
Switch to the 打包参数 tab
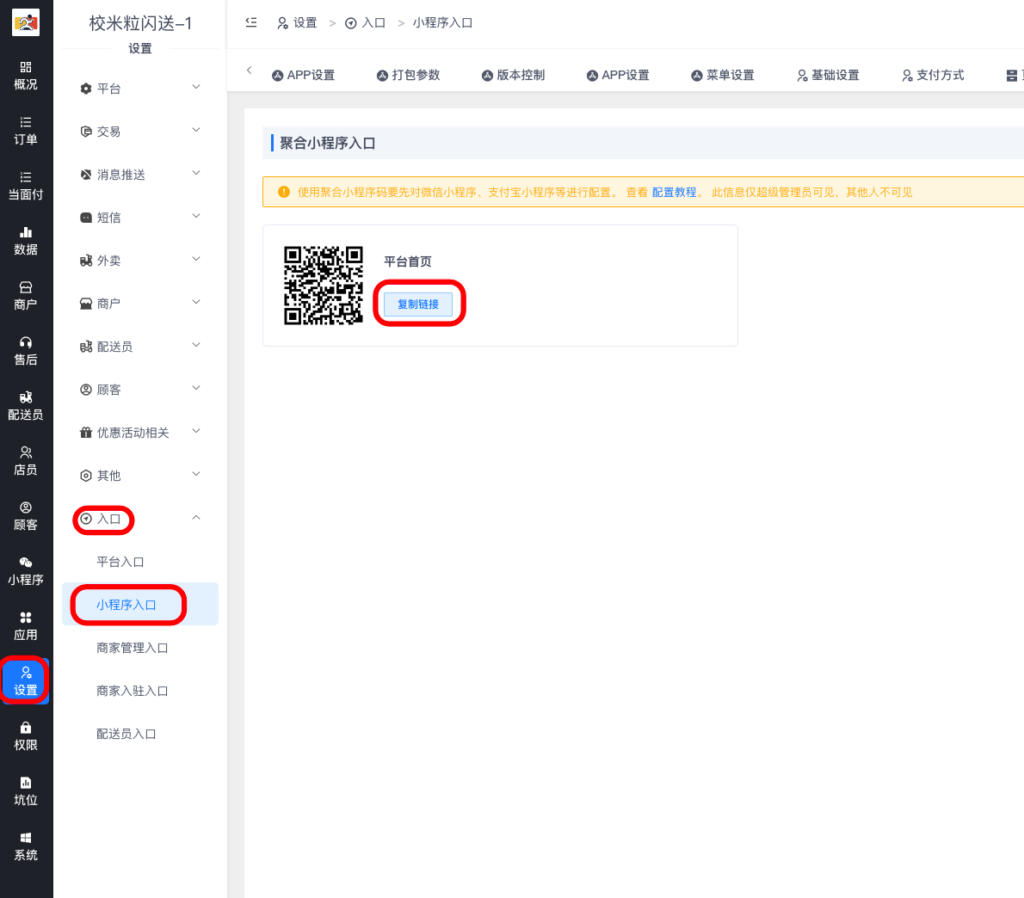[x=408, y=74]
